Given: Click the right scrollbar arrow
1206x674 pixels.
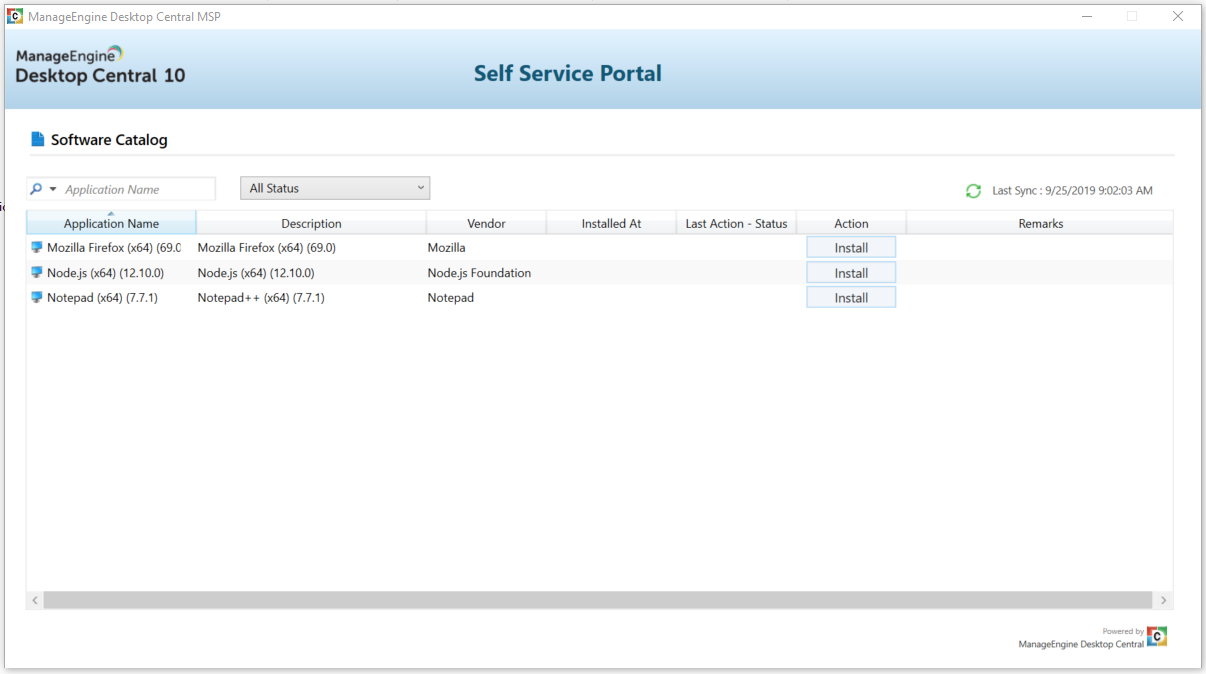Looking at the screenshot, I should pos(1164,600).
